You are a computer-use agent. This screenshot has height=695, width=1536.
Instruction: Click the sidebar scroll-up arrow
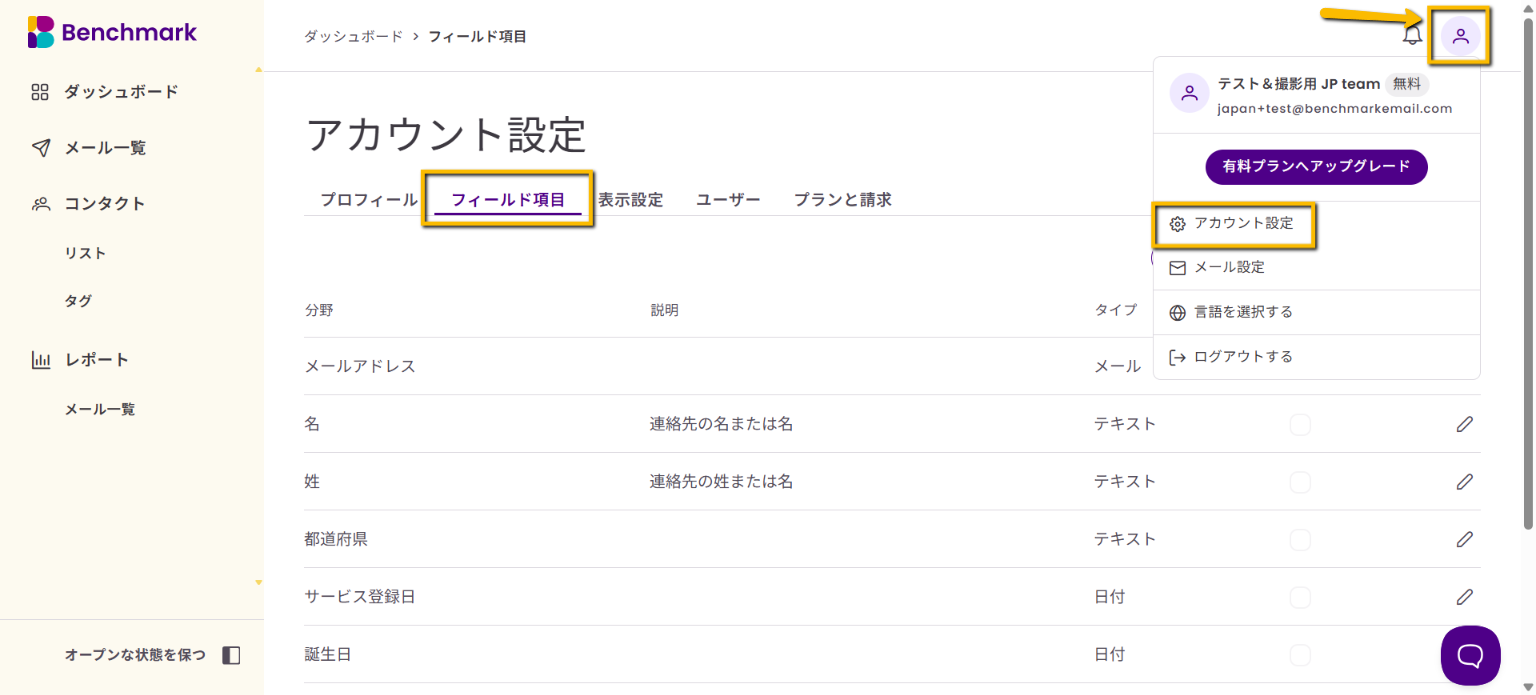(x=259, y=70)
